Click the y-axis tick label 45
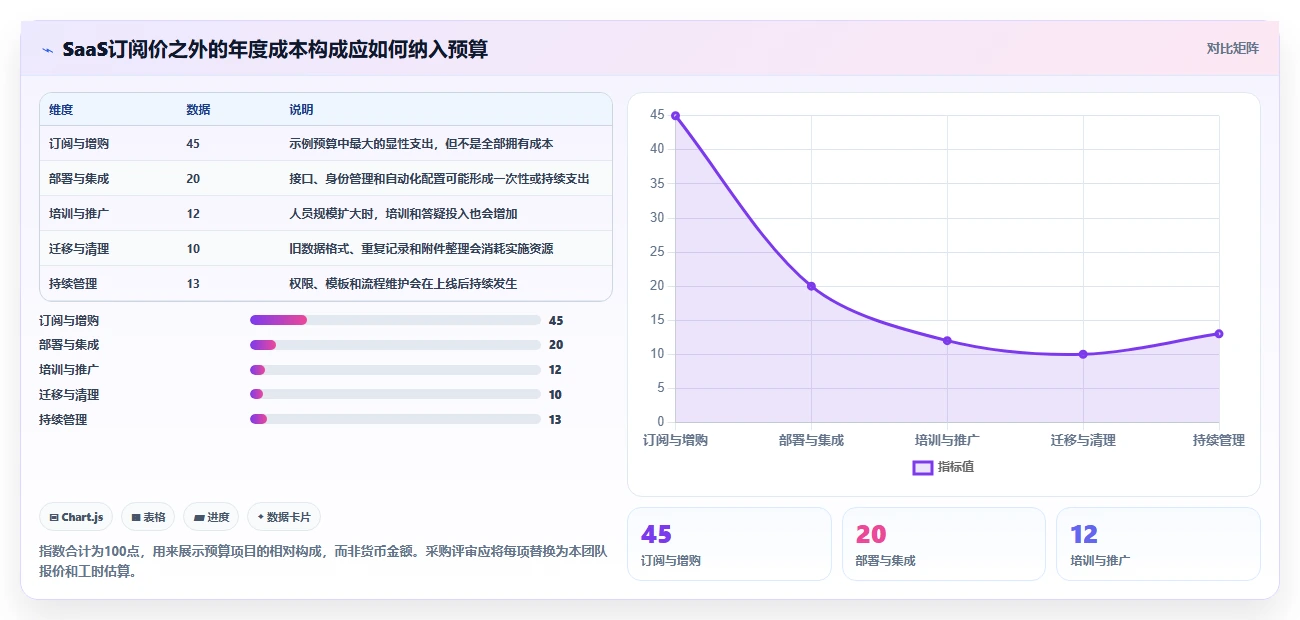Screen dimensions: 1300x620 point(657,115)
